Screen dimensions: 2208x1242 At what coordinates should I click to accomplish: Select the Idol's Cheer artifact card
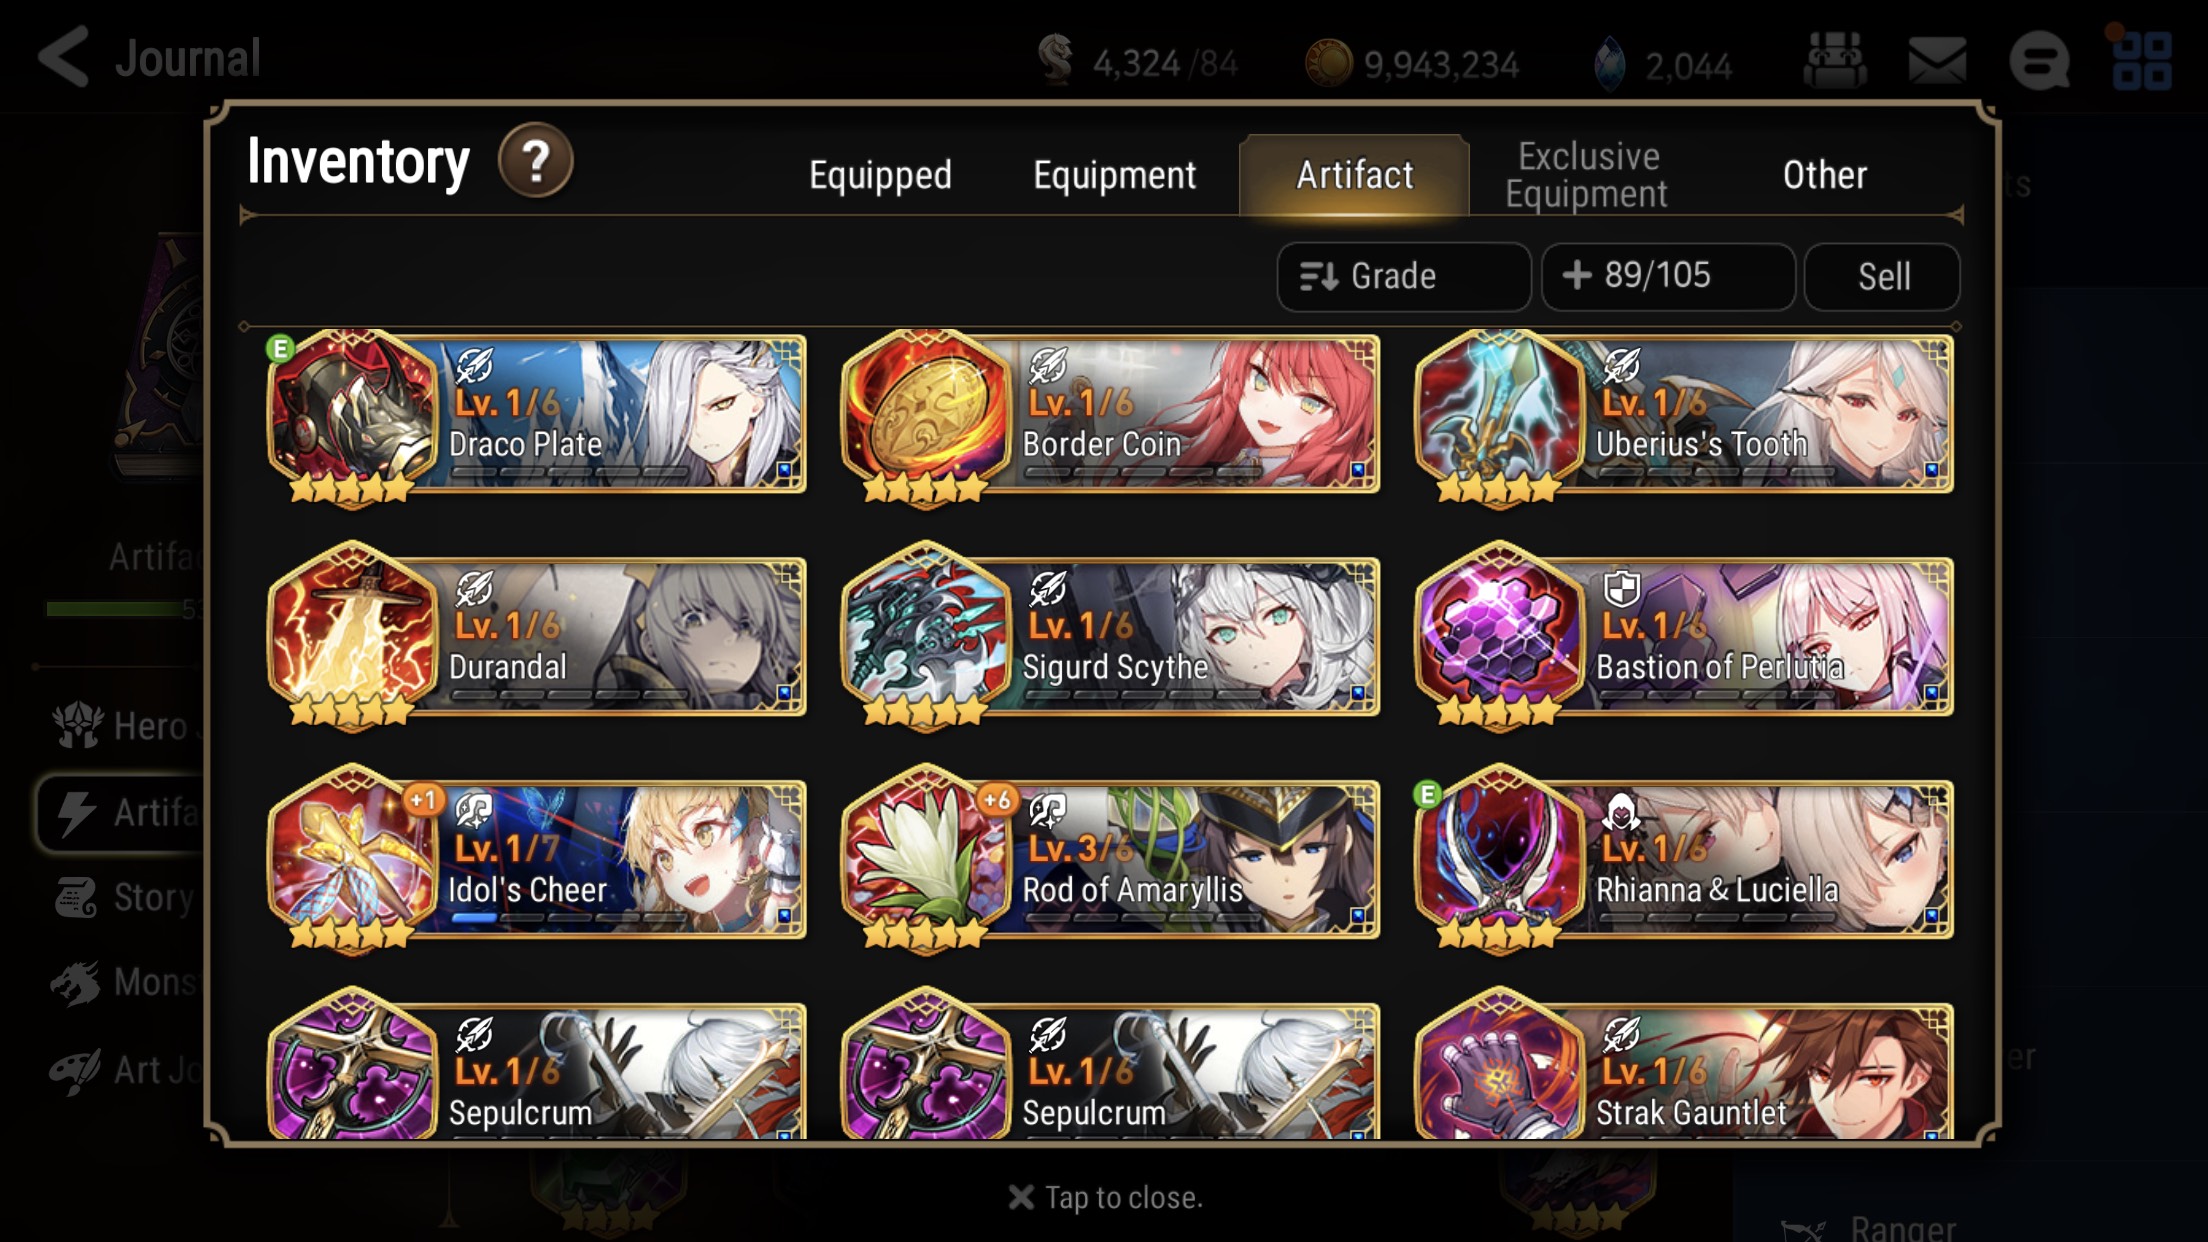click(536, 860)
